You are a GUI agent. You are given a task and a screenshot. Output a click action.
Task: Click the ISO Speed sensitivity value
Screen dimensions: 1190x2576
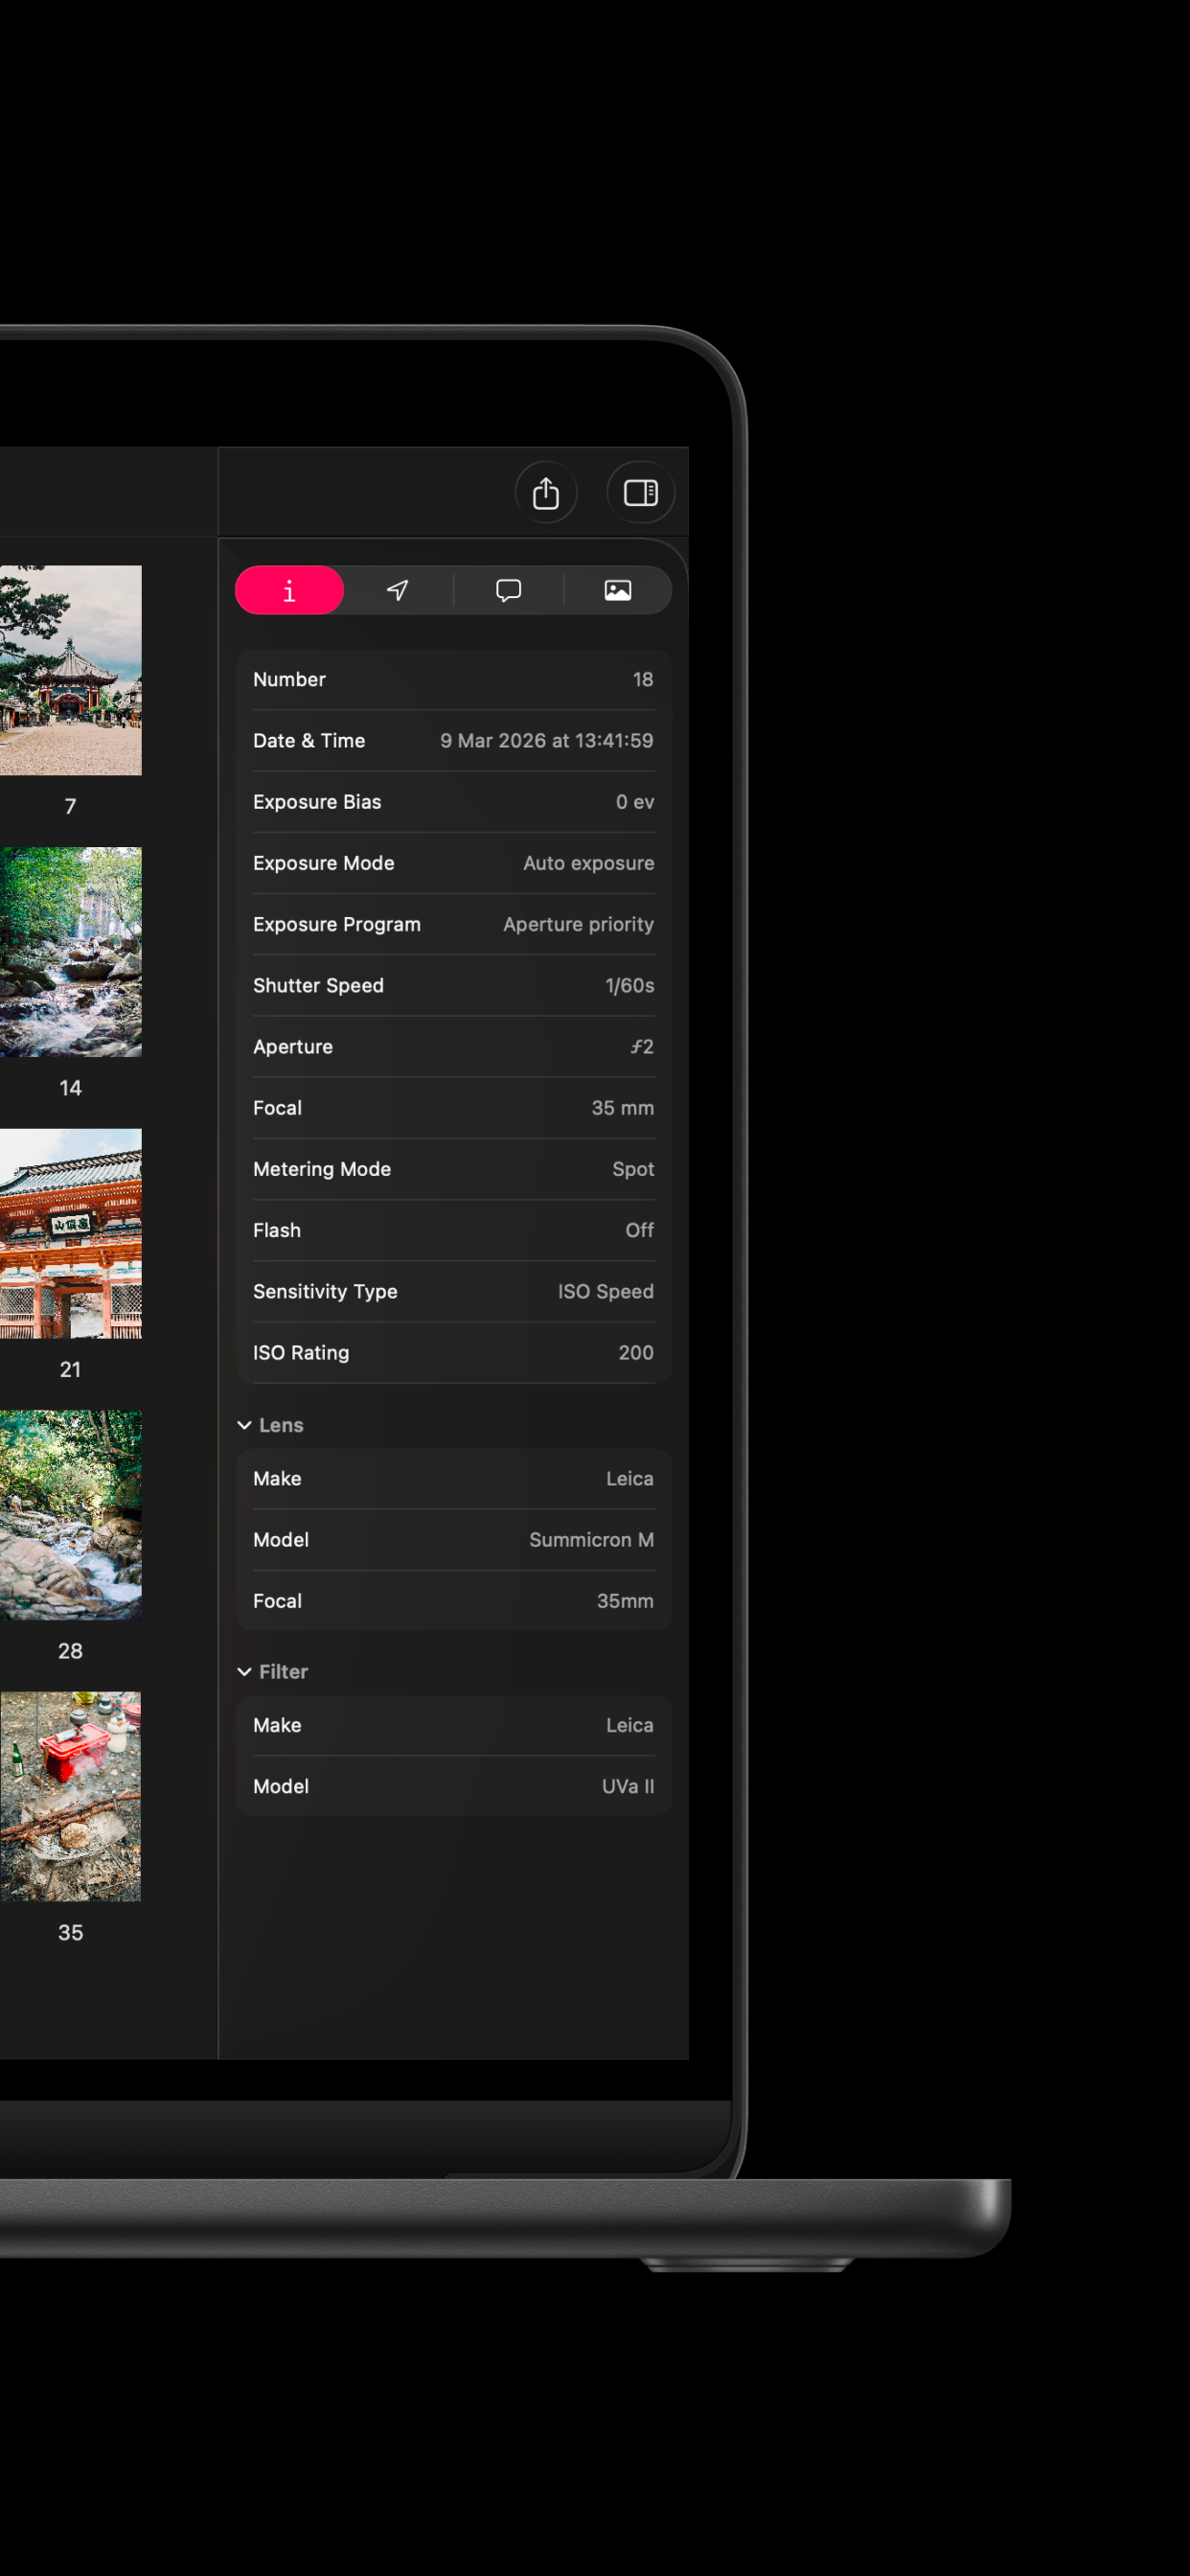(606, 1292)
